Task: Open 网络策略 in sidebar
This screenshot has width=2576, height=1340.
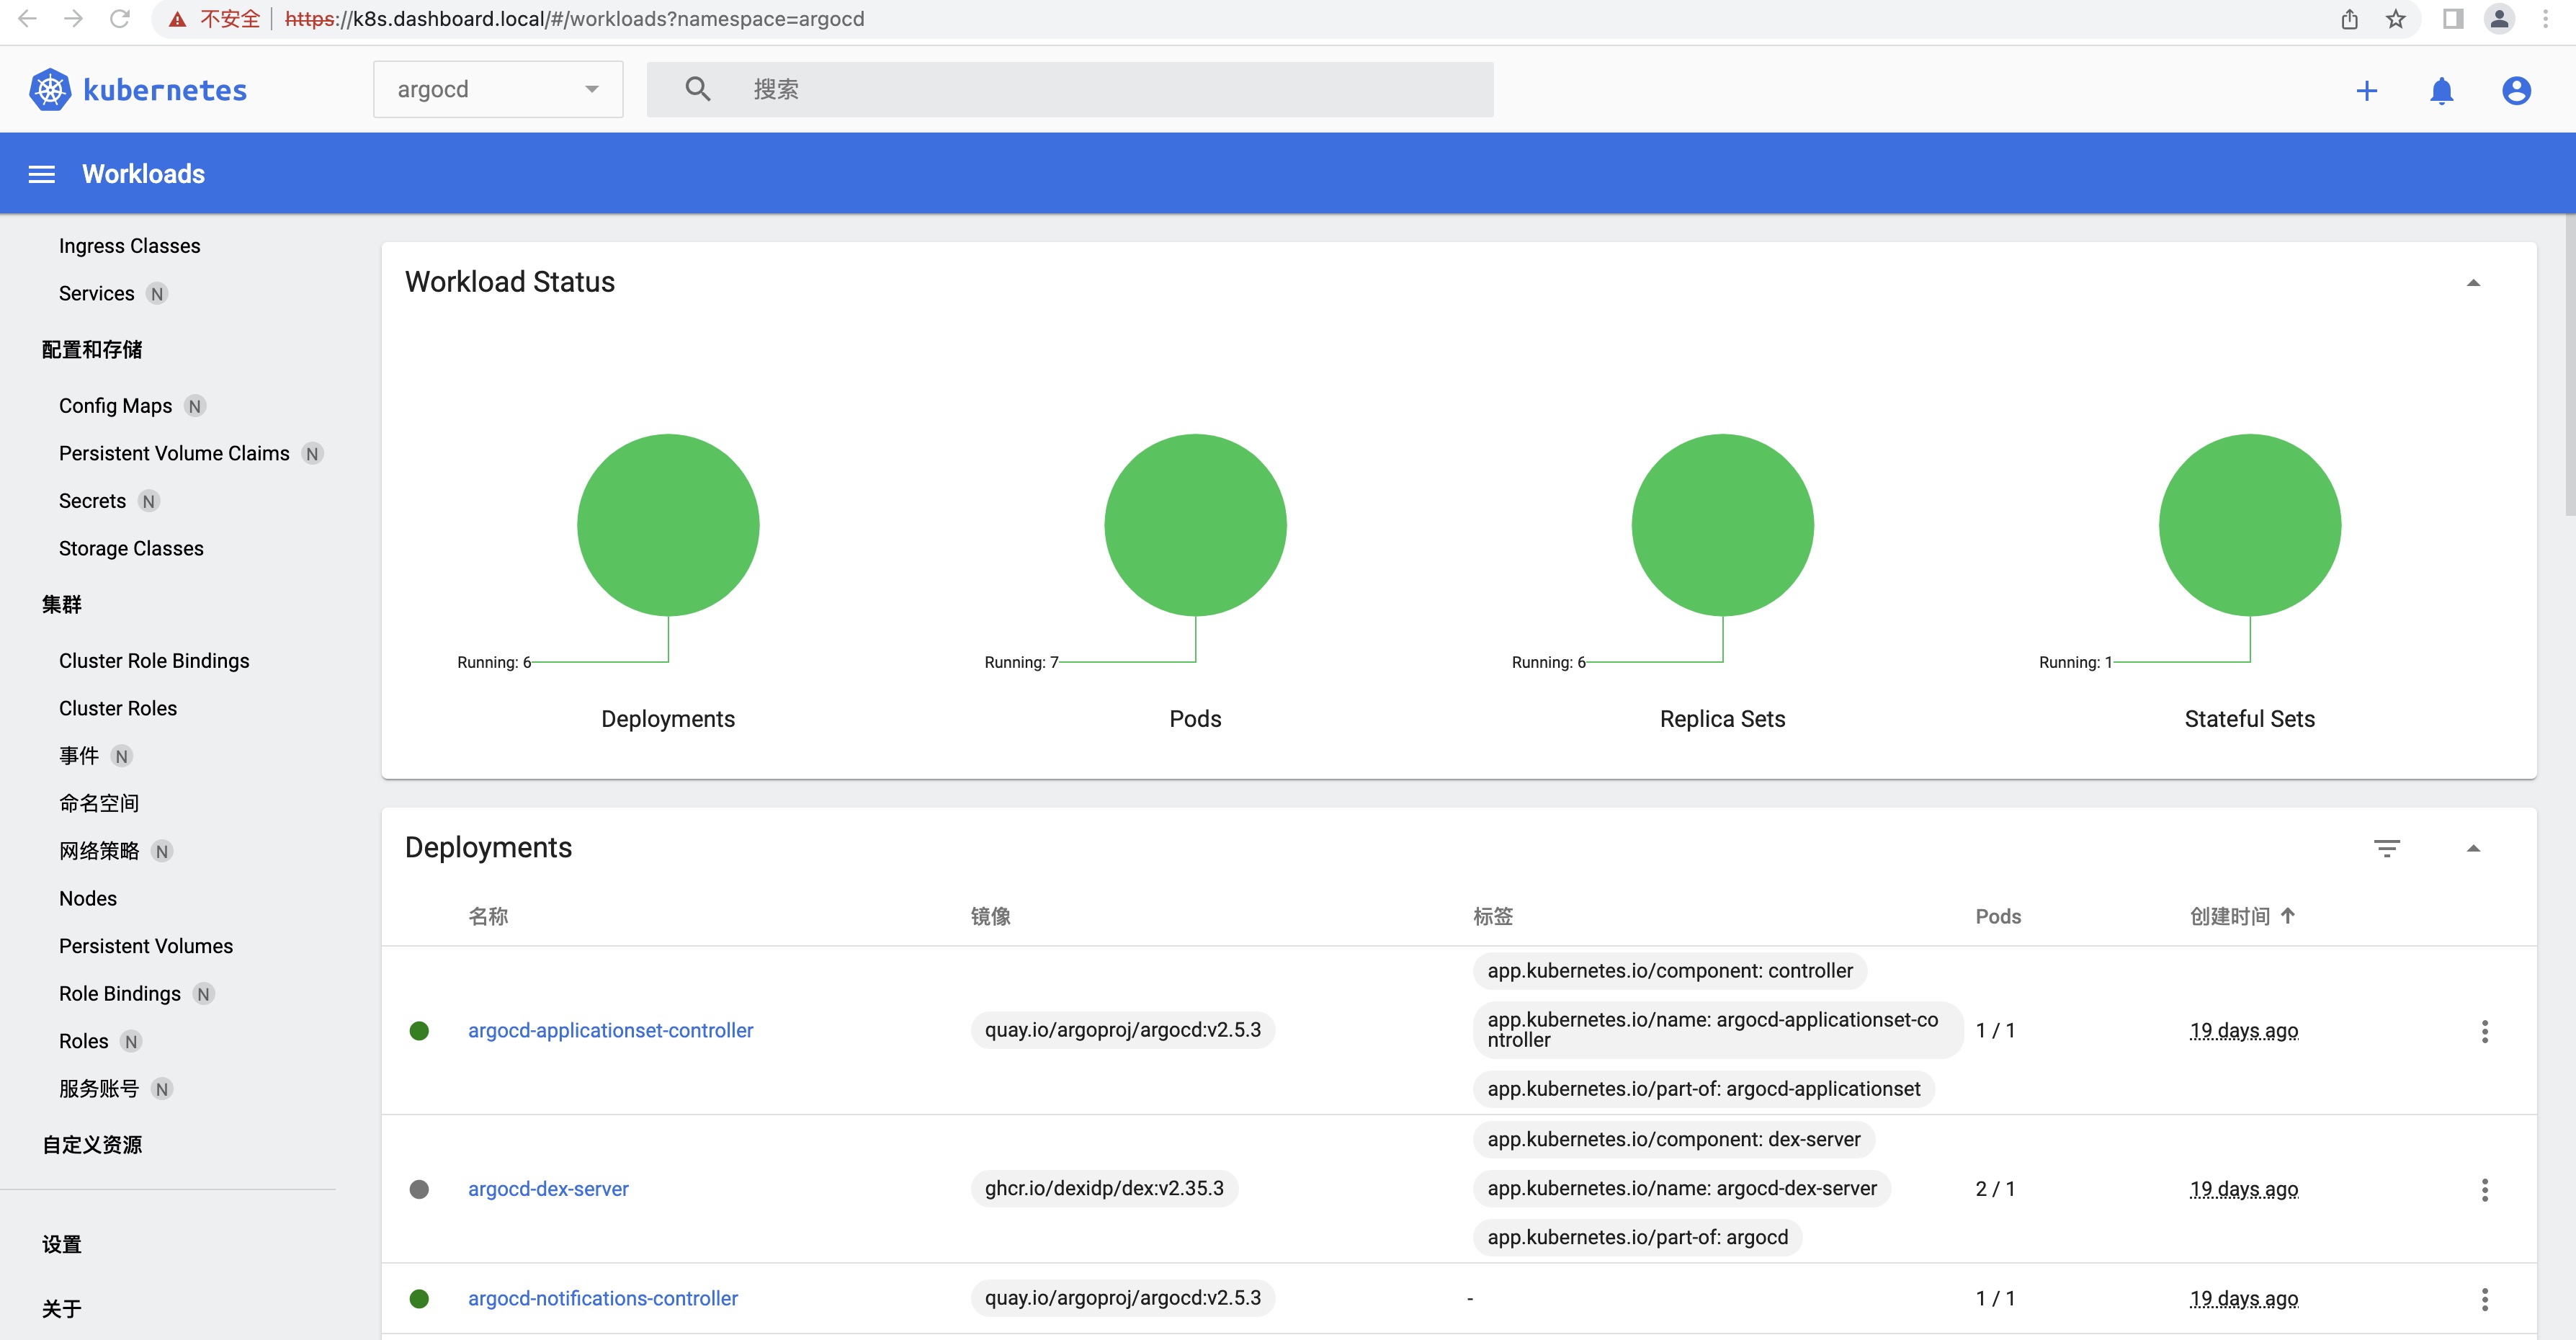Action: coord(99,851)
